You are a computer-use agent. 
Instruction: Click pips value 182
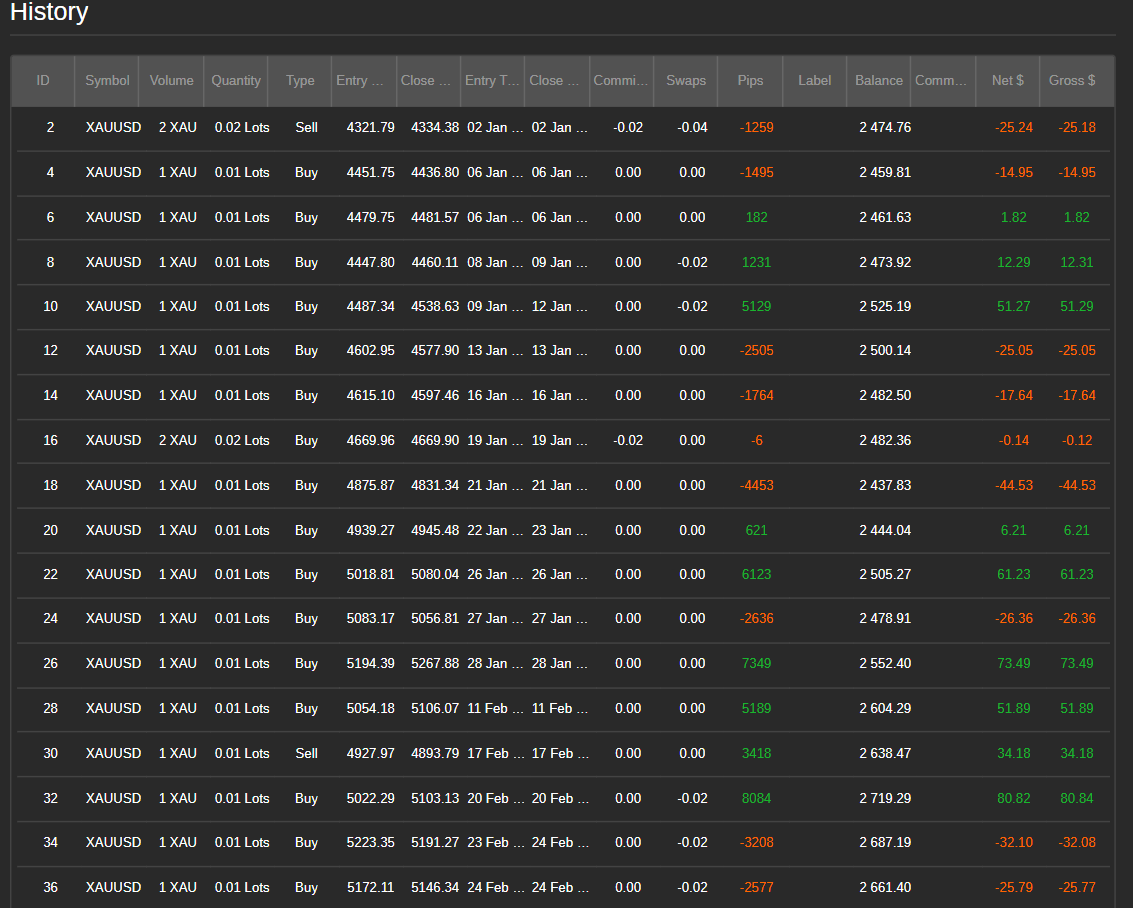click(x=757, y=217)
